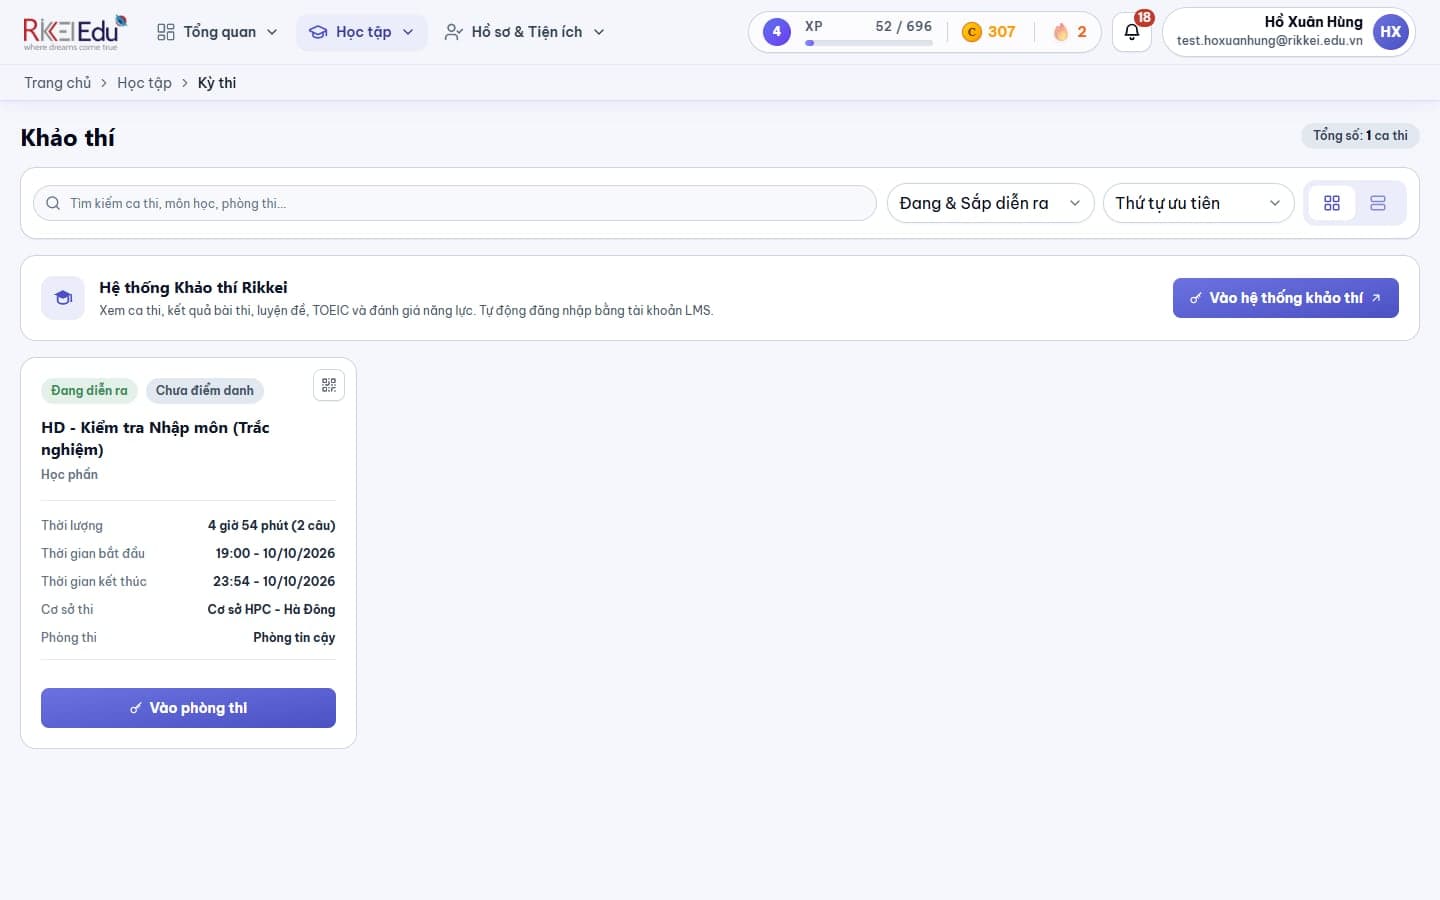Click the streak flame icon
The image size is (1440, 900).
pyautogui.click(x=1061, y=32)
